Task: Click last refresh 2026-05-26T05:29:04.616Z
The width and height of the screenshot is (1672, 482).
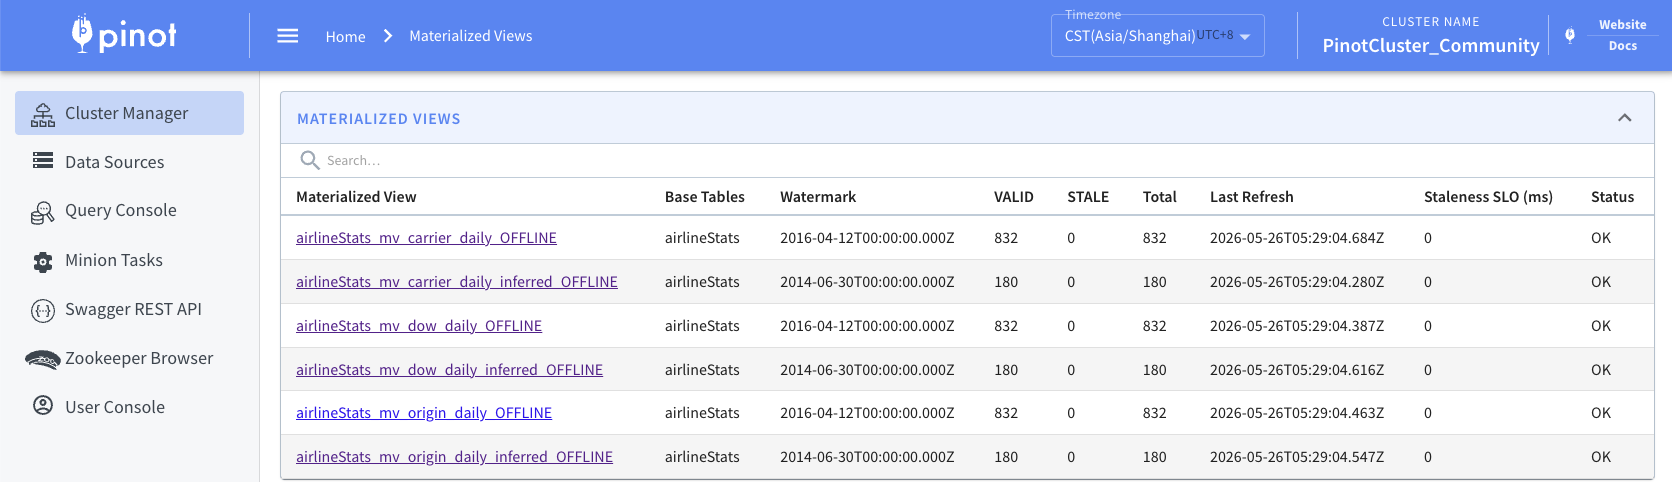Action: tap(1297, 370)
